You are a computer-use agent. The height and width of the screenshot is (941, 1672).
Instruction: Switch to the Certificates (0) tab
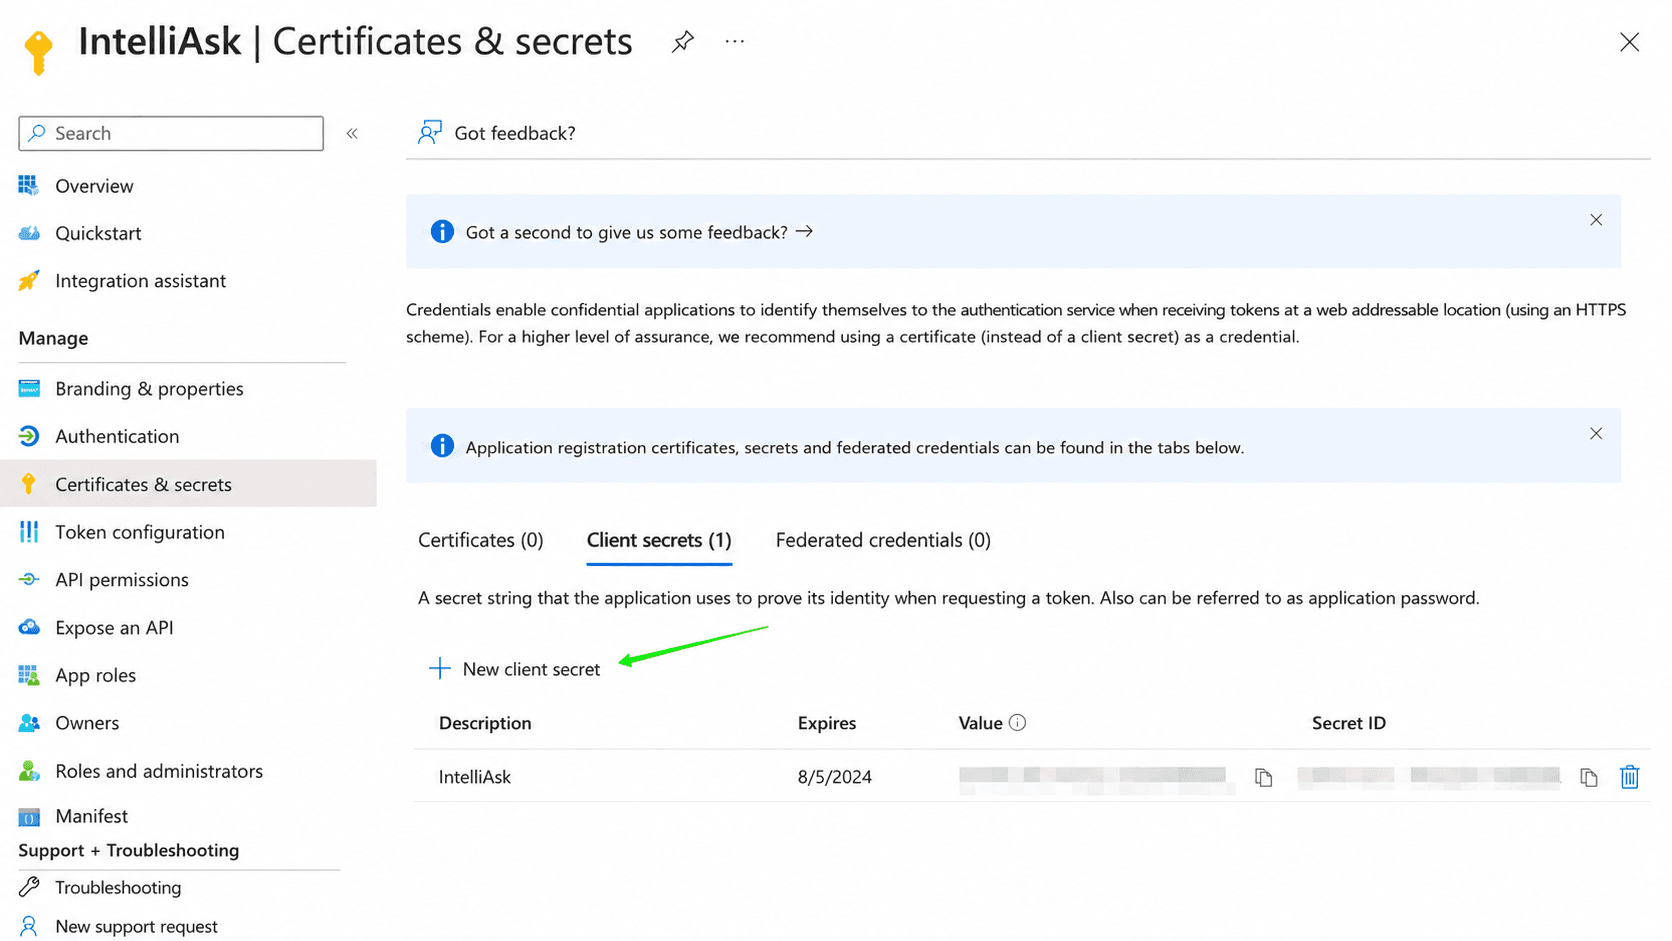481,540
